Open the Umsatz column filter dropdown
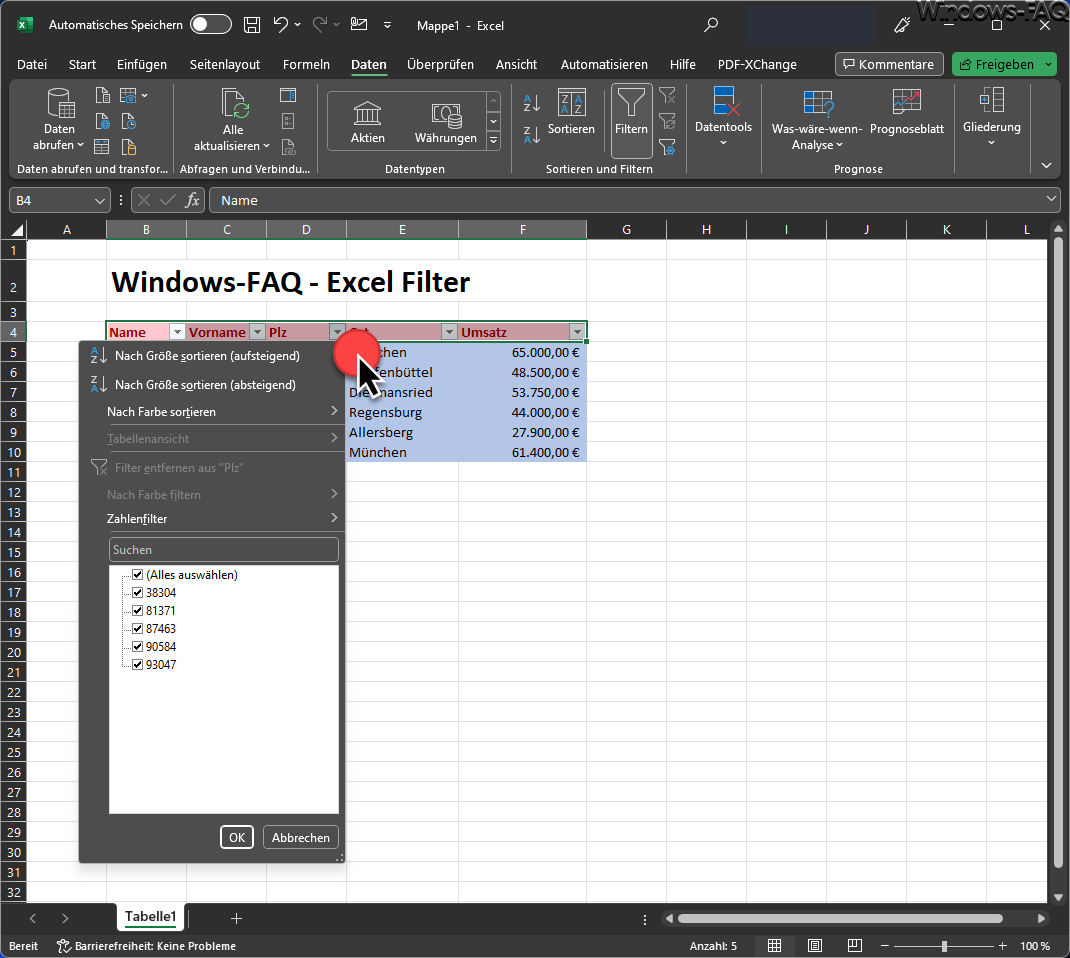This screenshot has height=958, width=1070. 577,332
